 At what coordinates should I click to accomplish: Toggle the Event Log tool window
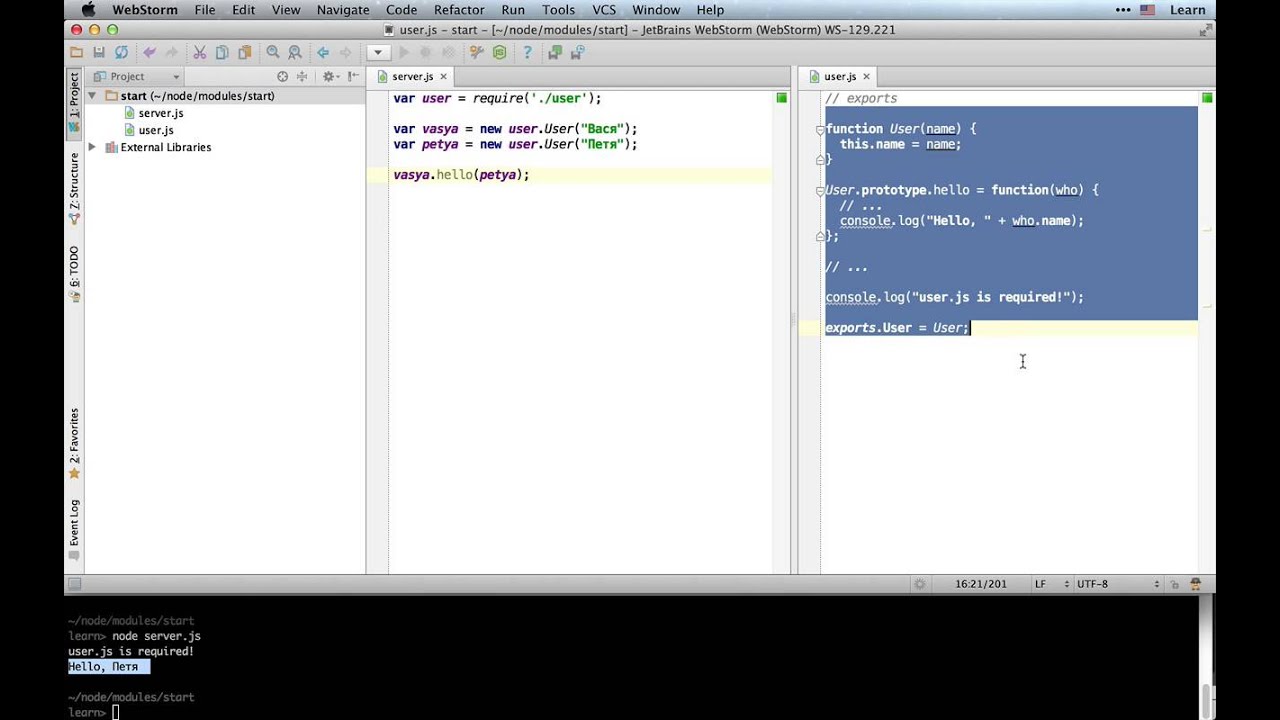coord(74,530)
